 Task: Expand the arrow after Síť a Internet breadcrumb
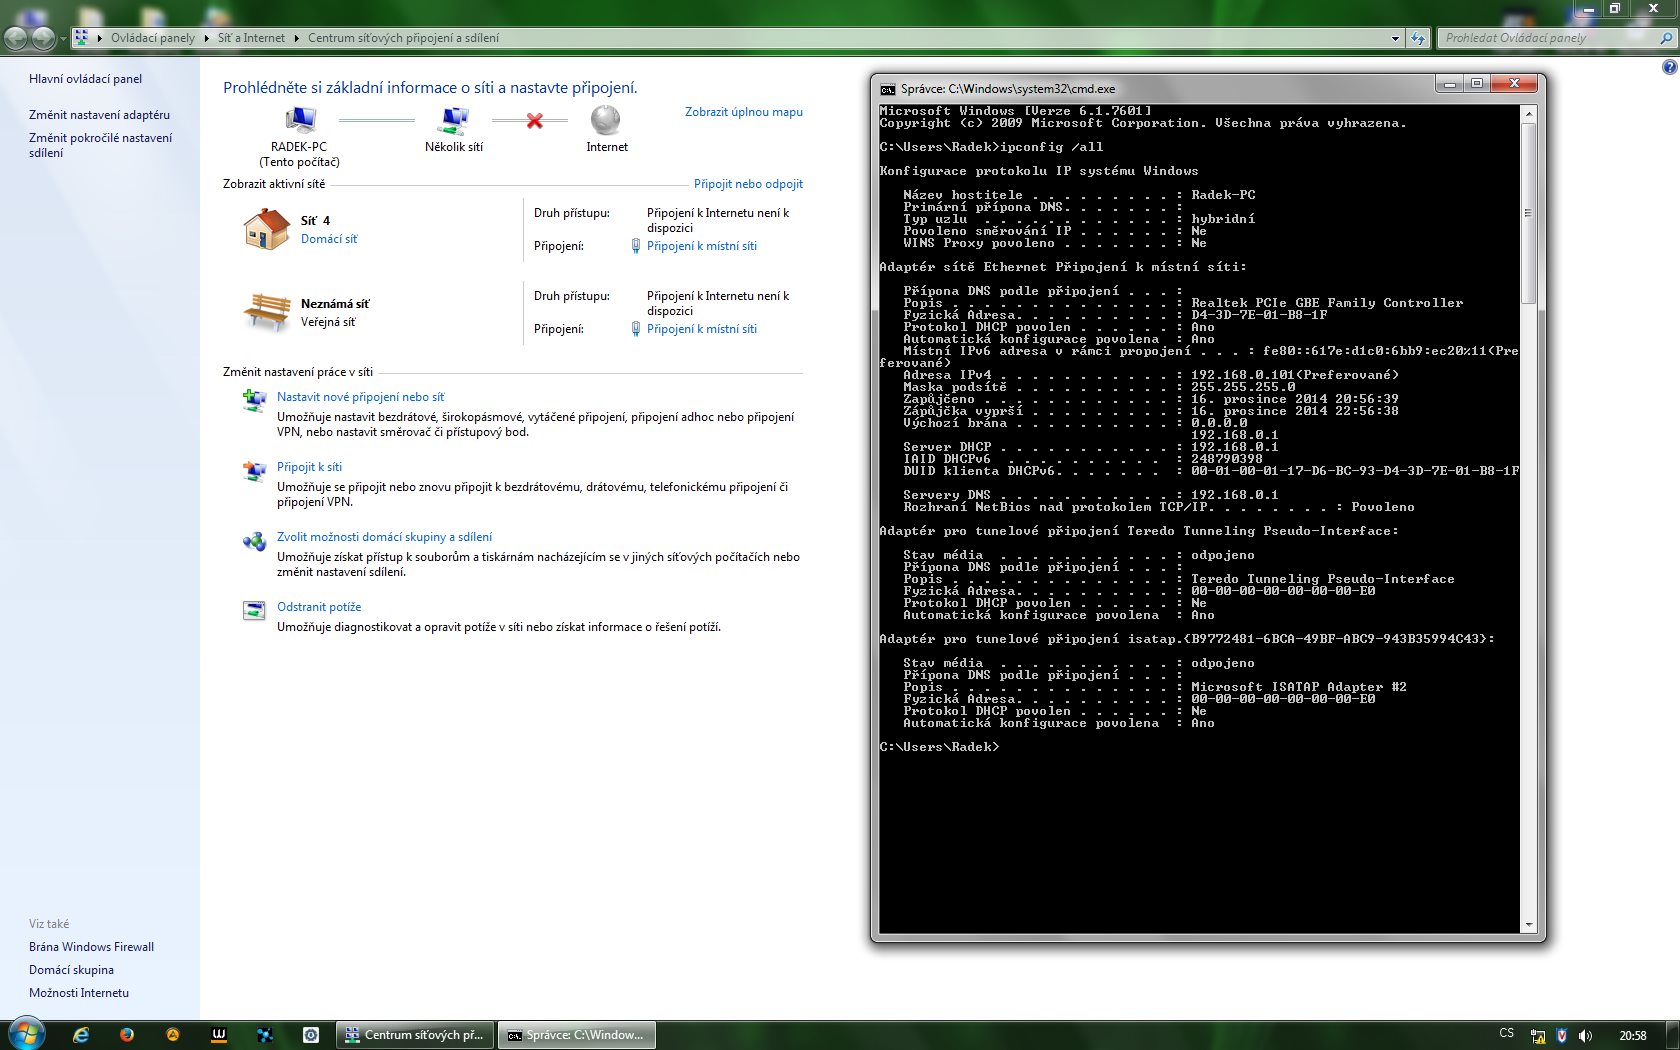297,38
